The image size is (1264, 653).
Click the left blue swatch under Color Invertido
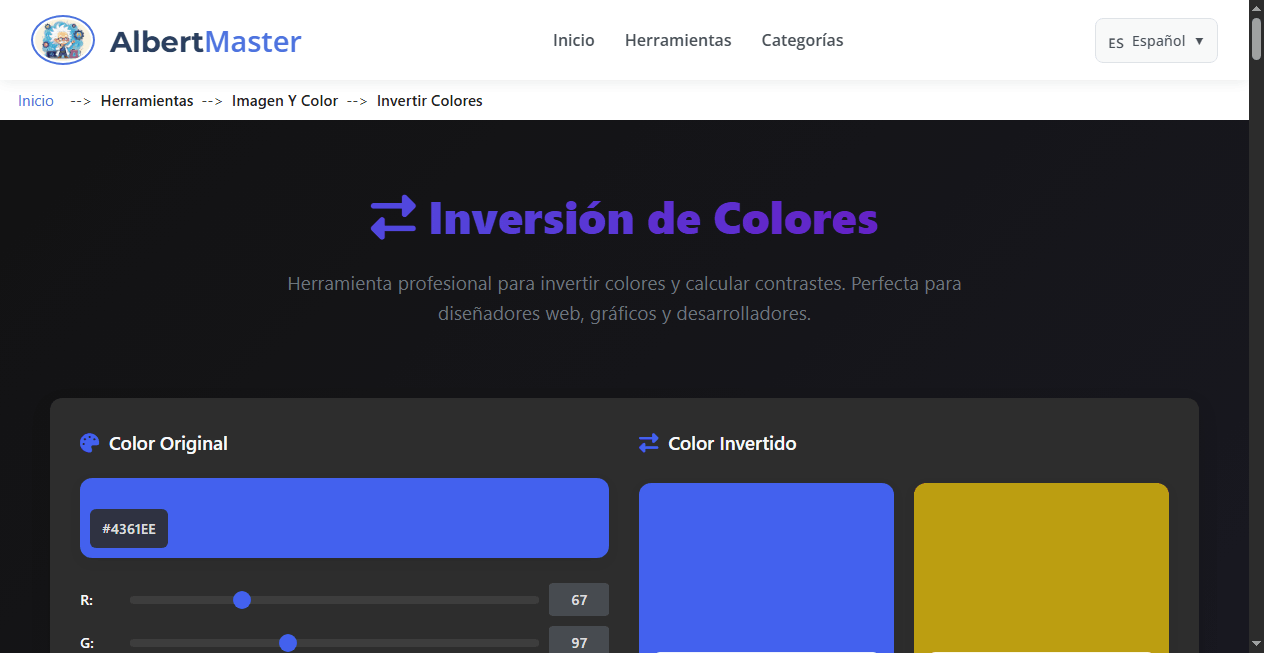(x=766, y=570)
